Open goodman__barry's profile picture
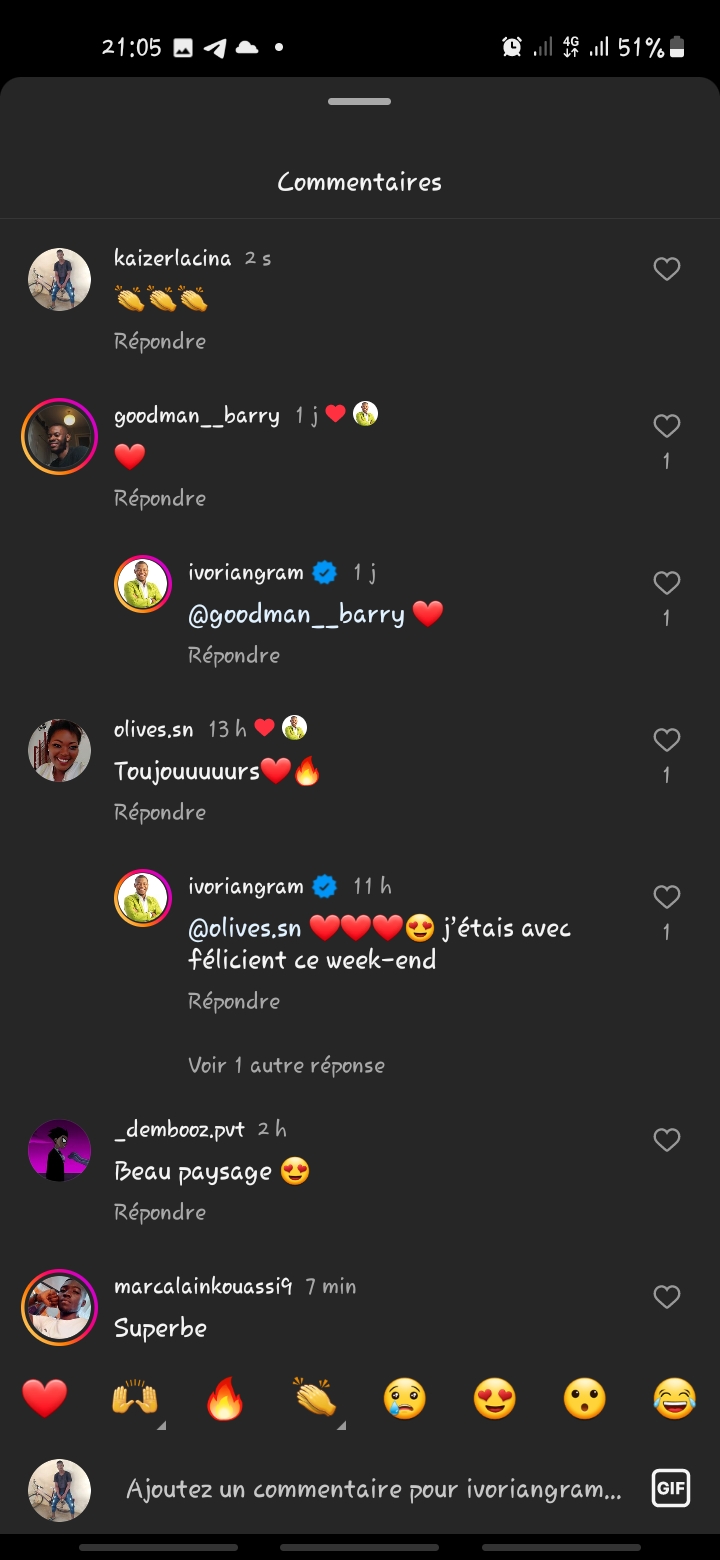The height and width of the screenshot is (1560, 720). click(x=60, y=436)
